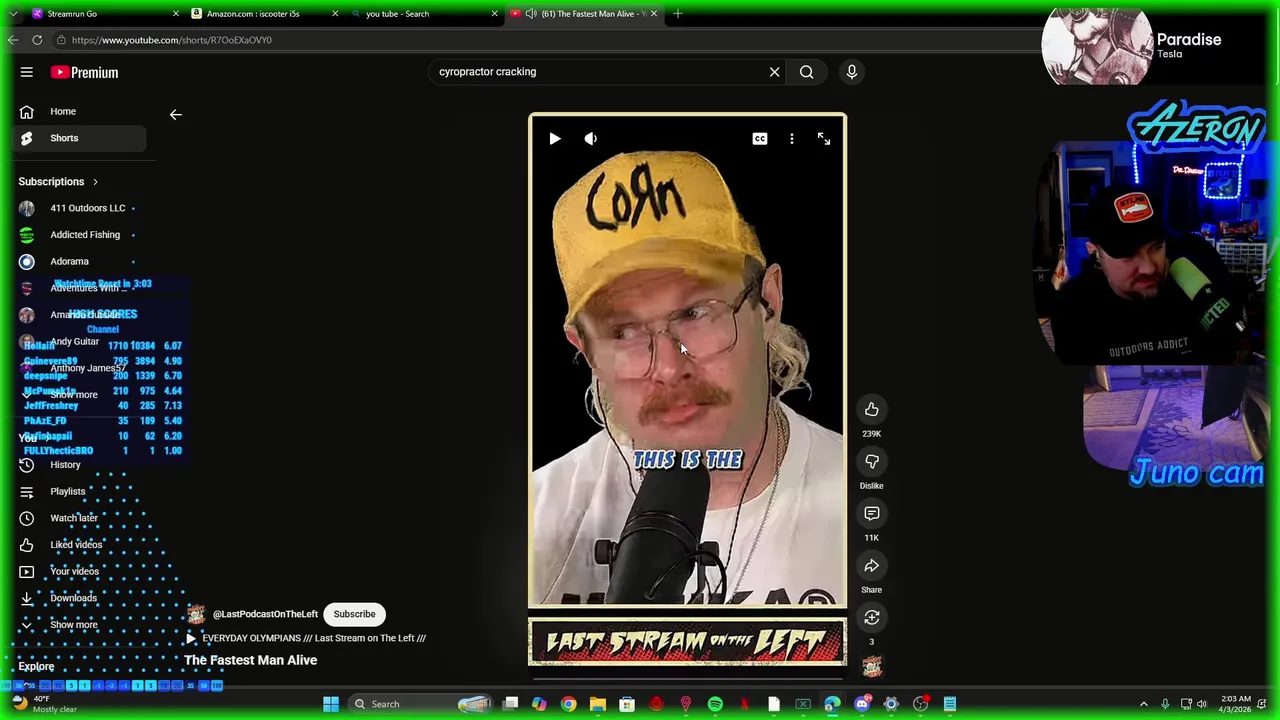This screenshot has height=720, width=1280.
Task: Open the 411 Outdoors LLC channel
Action: click(x=80, y=208)
